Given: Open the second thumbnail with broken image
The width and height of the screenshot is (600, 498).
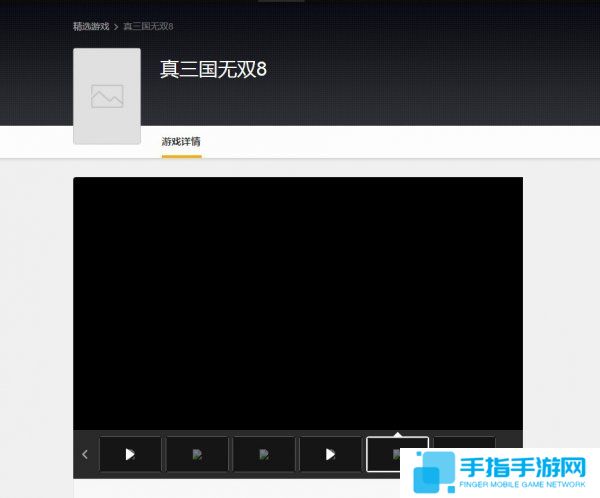Looking at the screenshot, I should [x=197, y=454].
